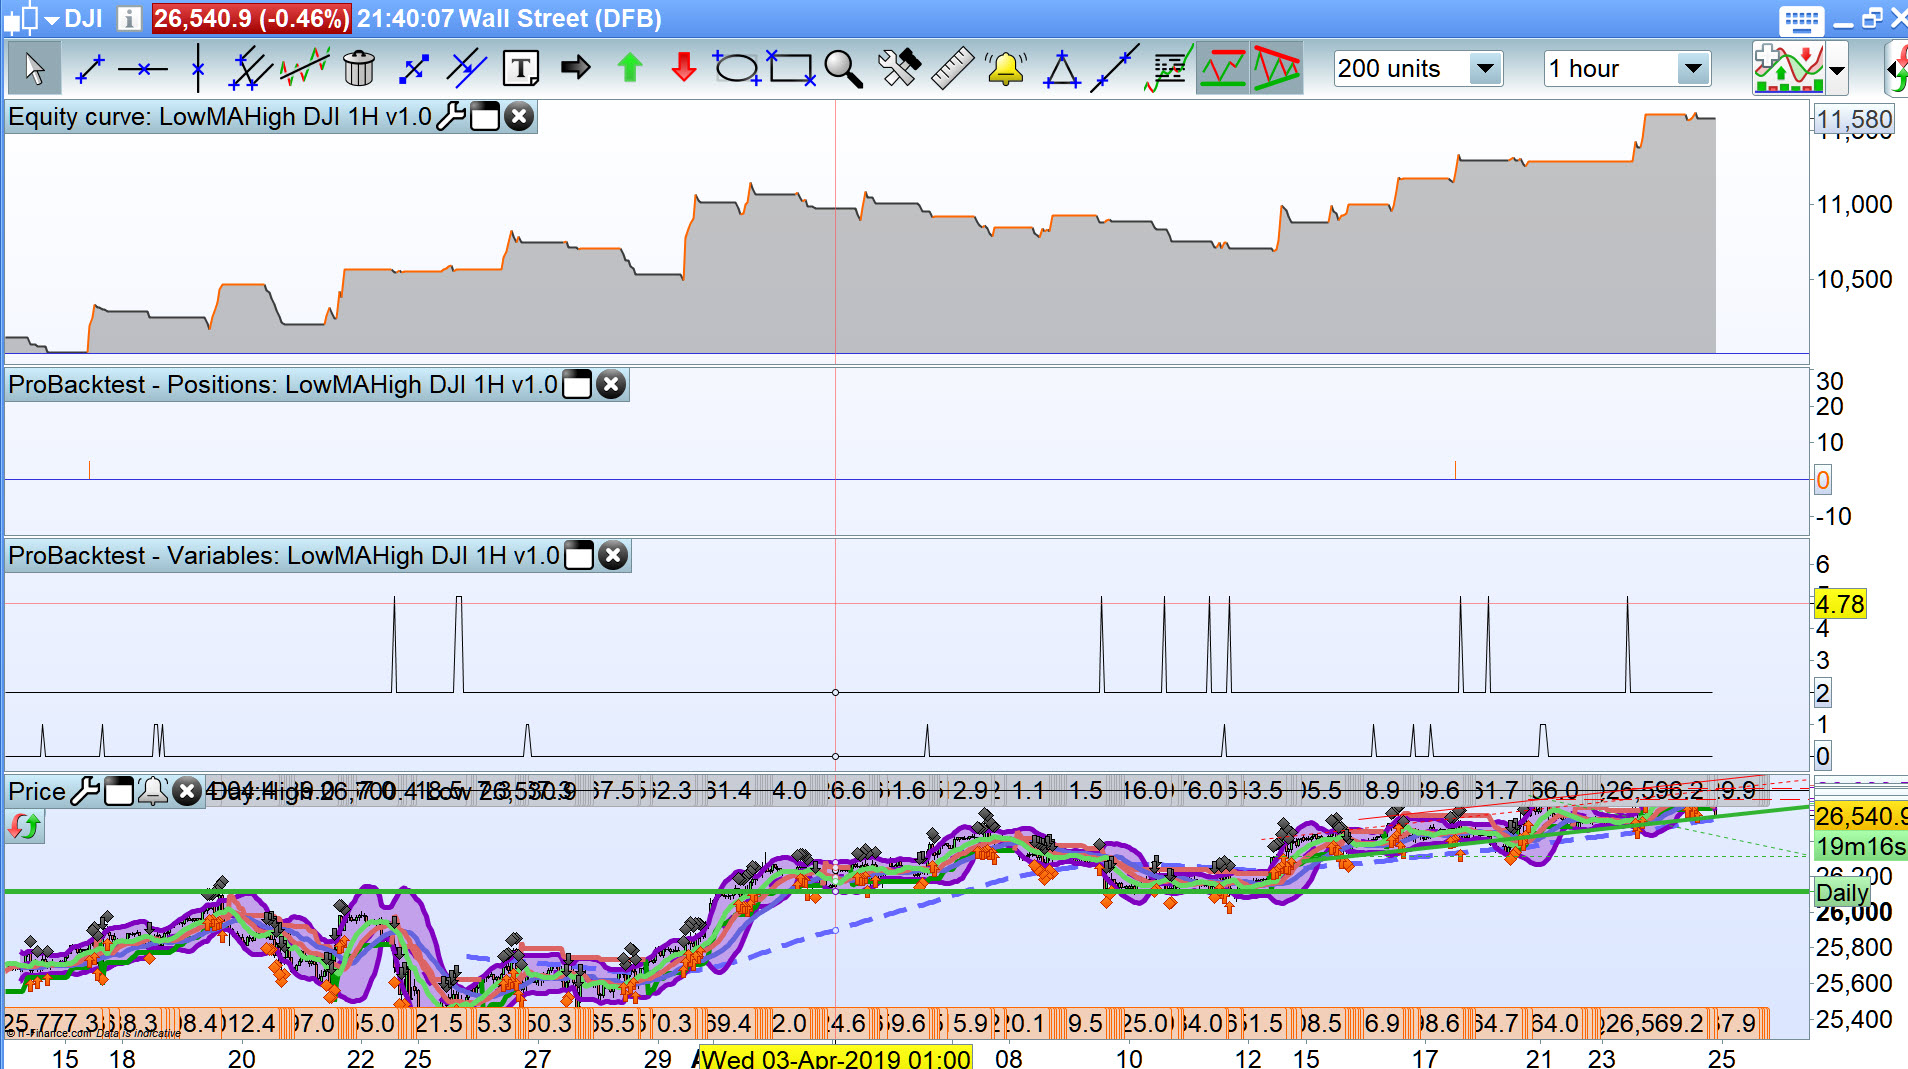Click the ProBacktest - Variables title
Viewport: 1908px width, 1069px height.
click(284, 556)
